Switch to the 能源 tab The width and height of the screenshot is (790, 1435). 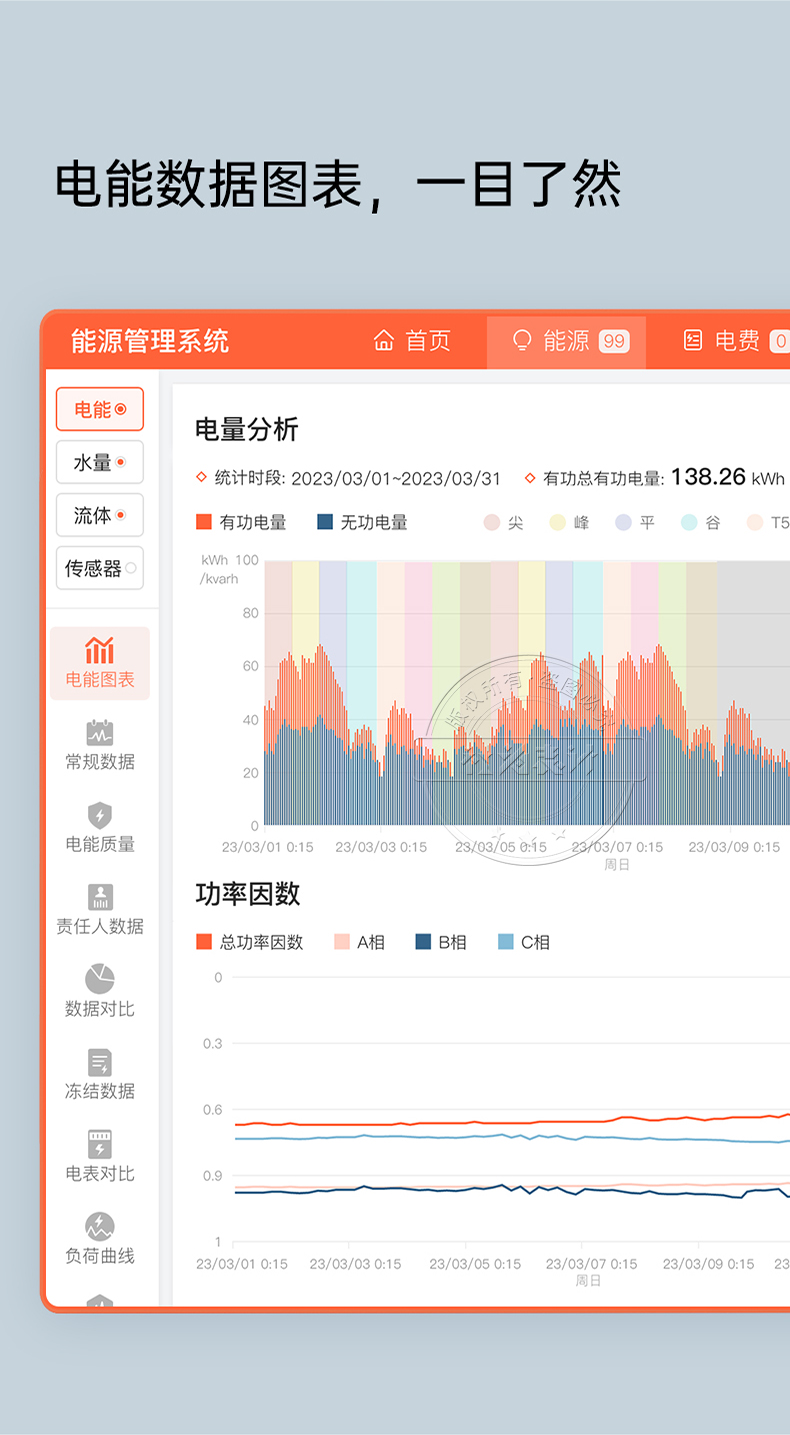click(x=566, y=341)
